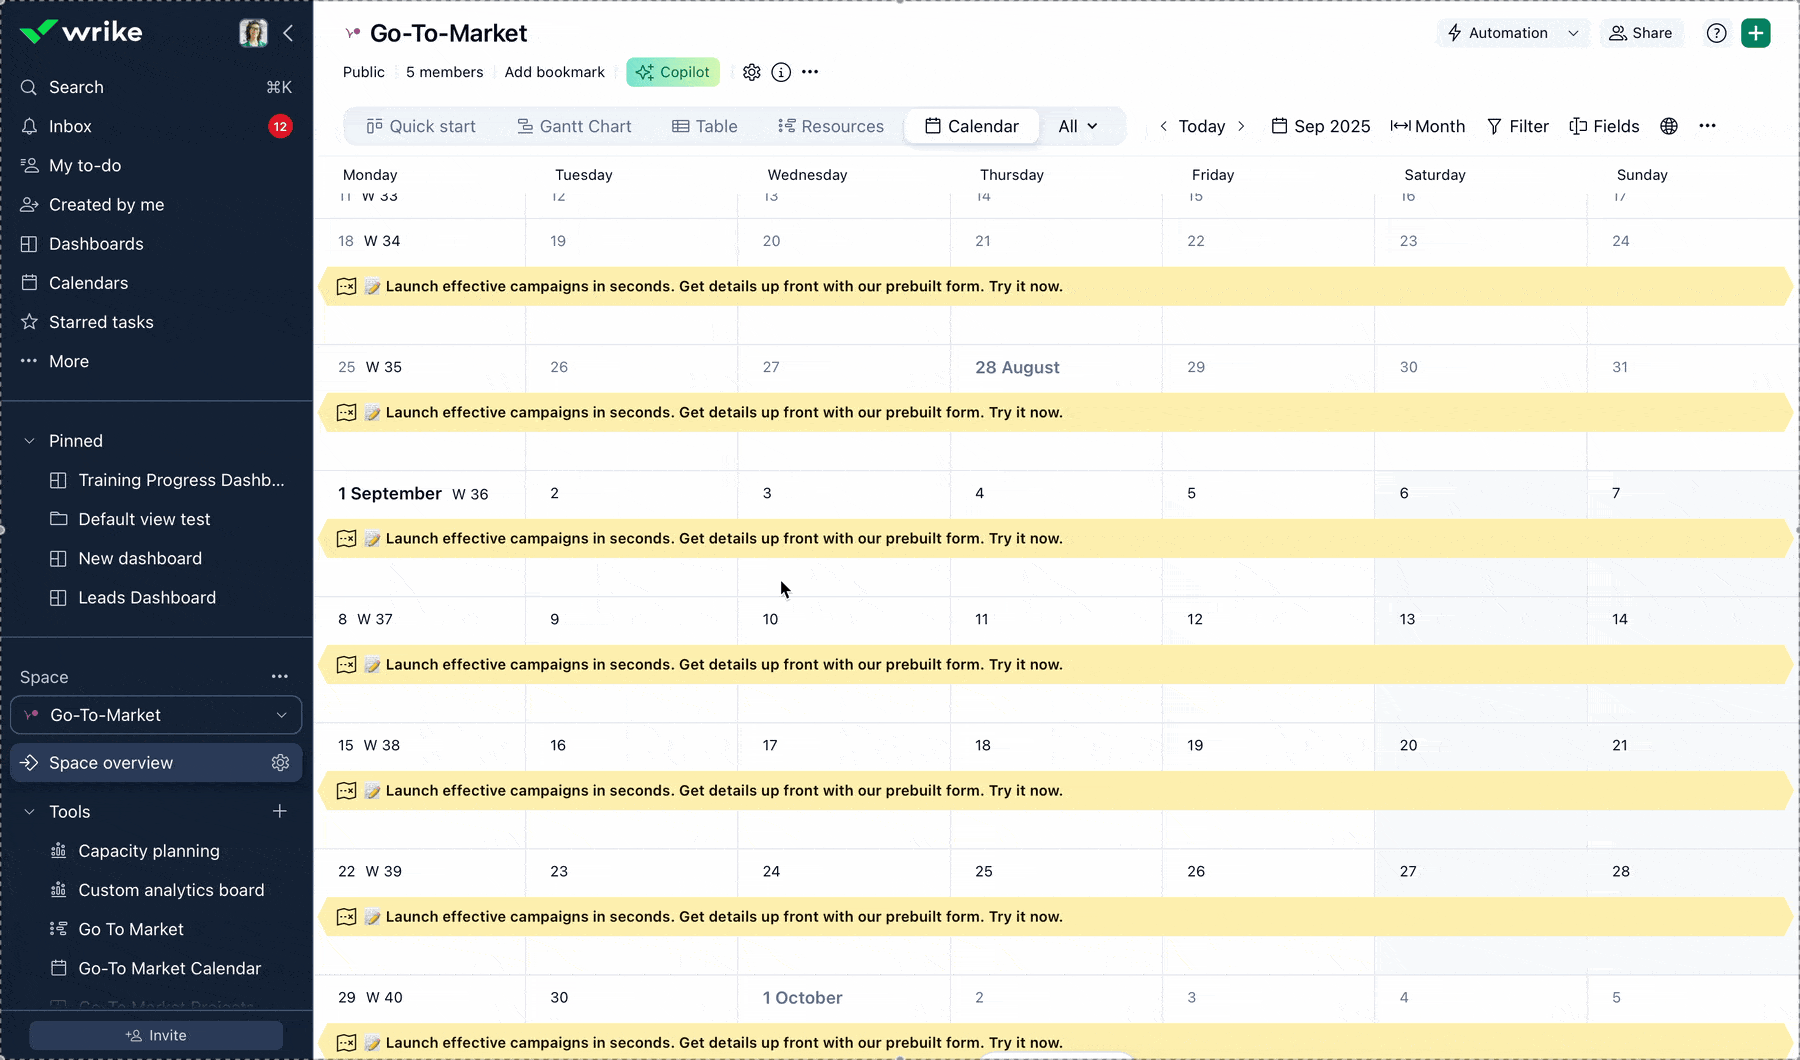
Task: Open the Go-To-Market space selector
Action: [156, 714]
